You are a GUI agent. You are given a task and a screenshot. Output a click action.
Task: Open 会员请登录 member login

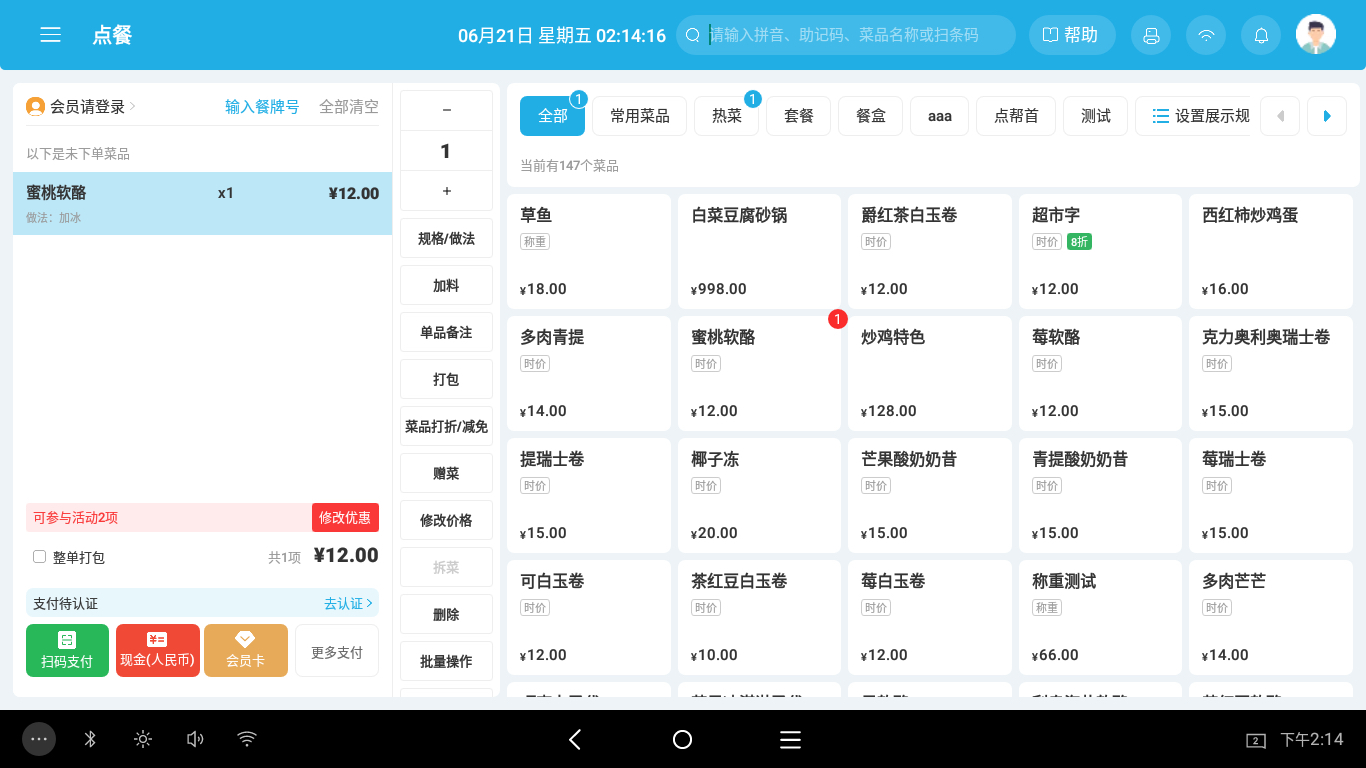pyautogui.click(x=88, y=107)
